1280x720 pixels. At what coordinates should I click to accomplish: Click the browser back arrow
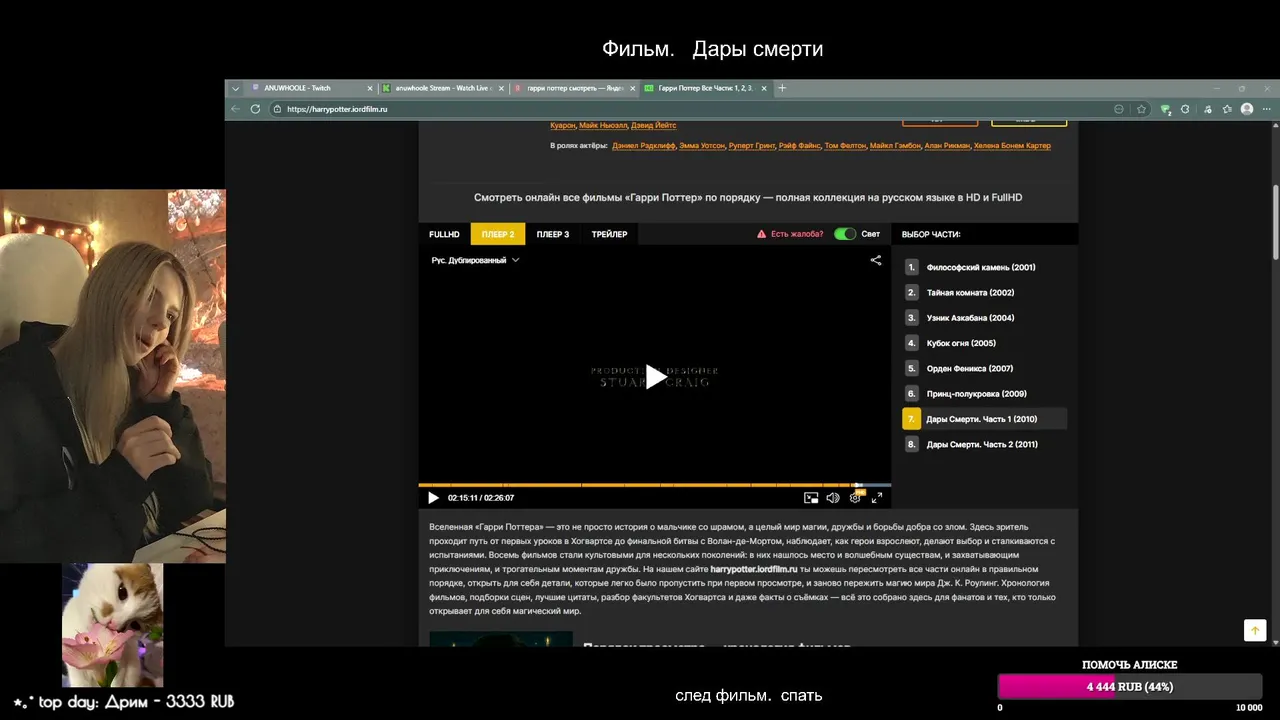[x=236, y=109]
